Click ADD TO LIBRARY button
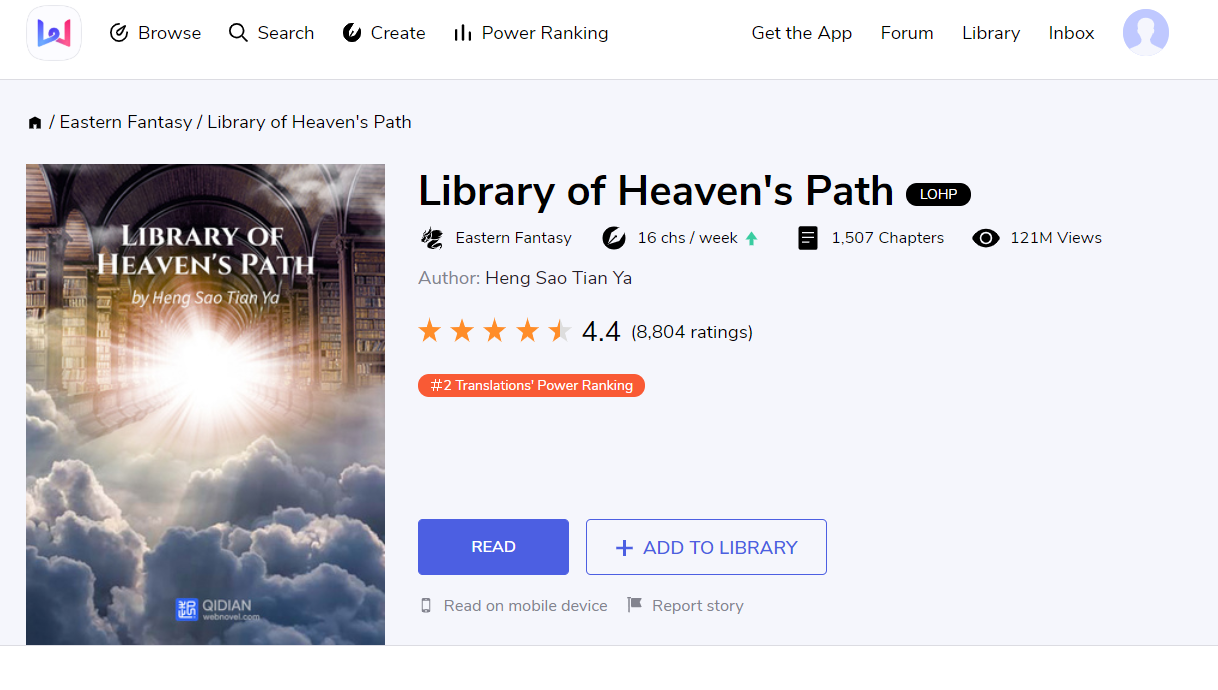 706,547
